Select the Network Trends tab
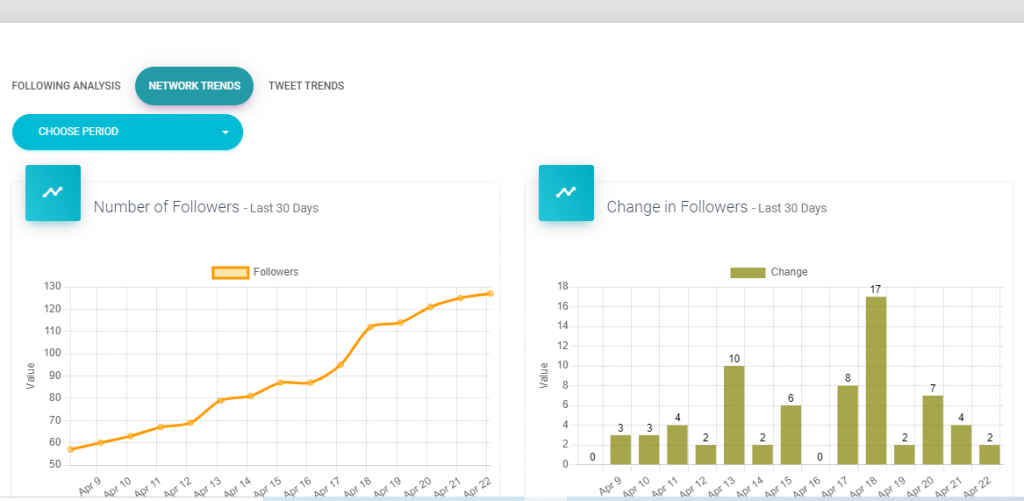 tap(194, 86)
